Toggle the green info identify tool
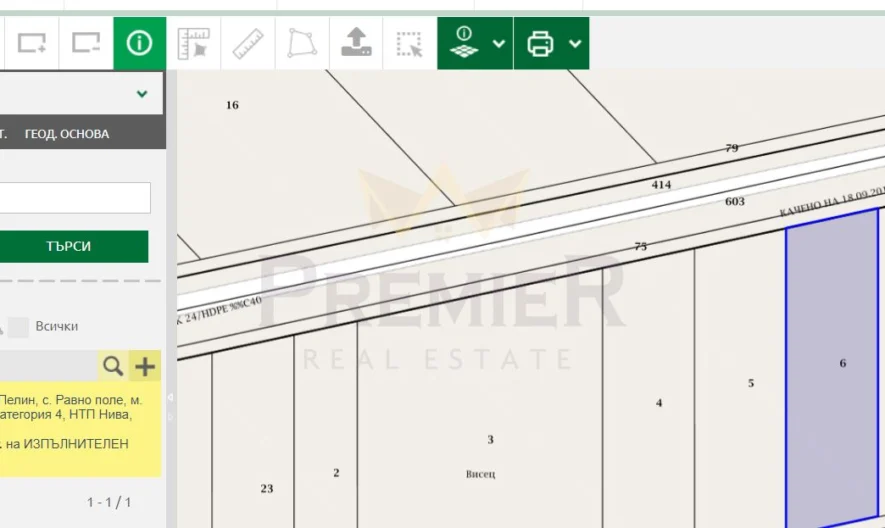Viewport: 885px width, 528px height. click(x=140, y=43)
